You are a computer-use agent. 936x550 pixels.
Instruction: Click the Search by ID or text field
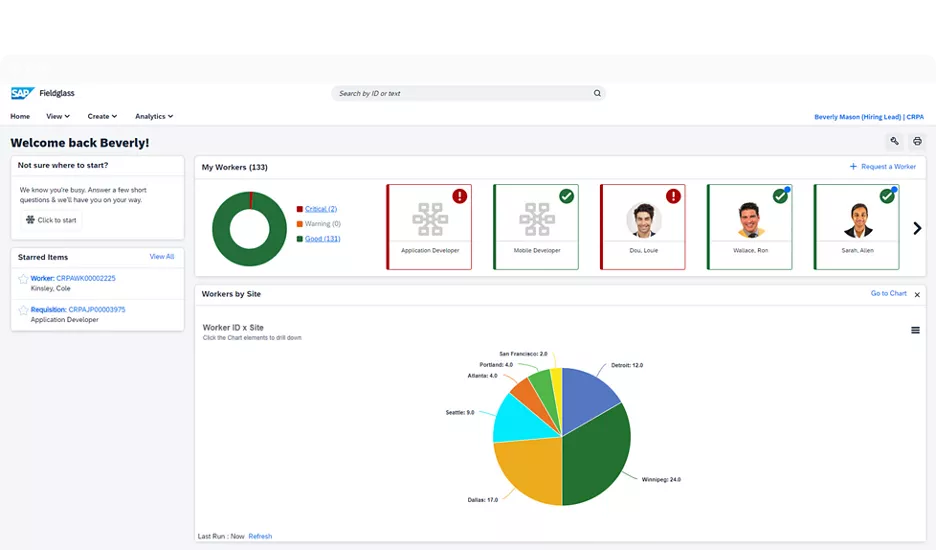(460, 93)
